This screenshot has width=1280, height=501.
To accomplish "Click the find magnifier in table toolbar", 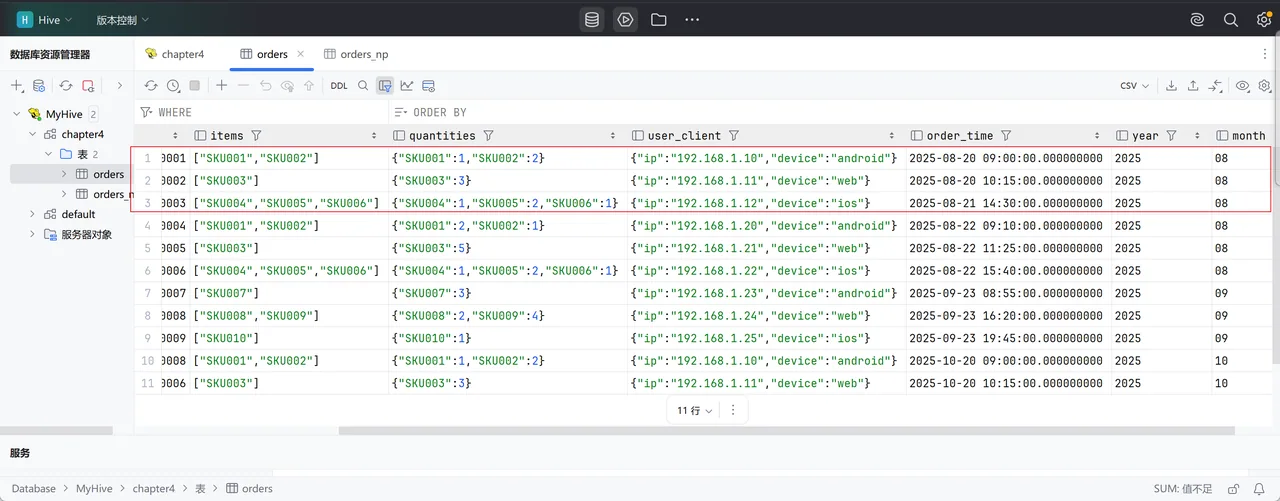I will pyautogui.click(x=363, y=86).
